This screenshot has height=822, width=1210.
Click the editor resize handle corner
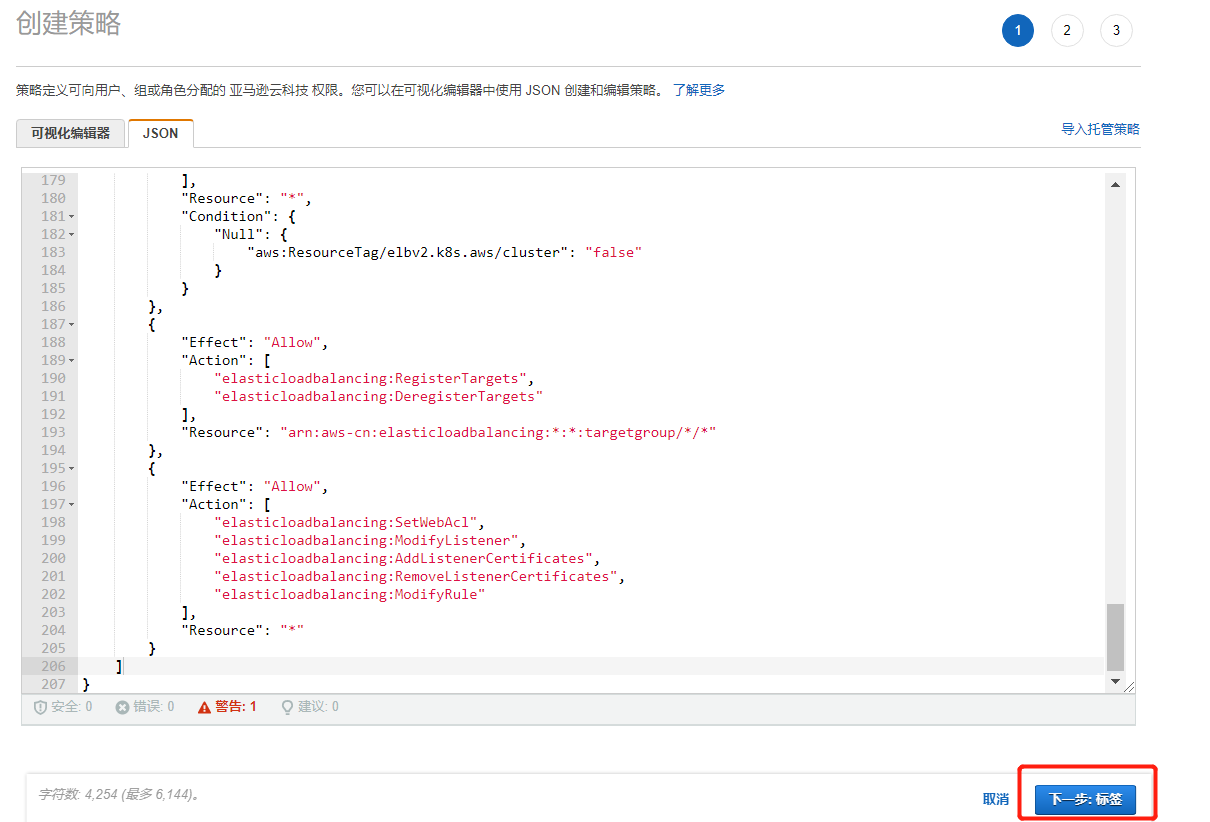(1130, 686)
